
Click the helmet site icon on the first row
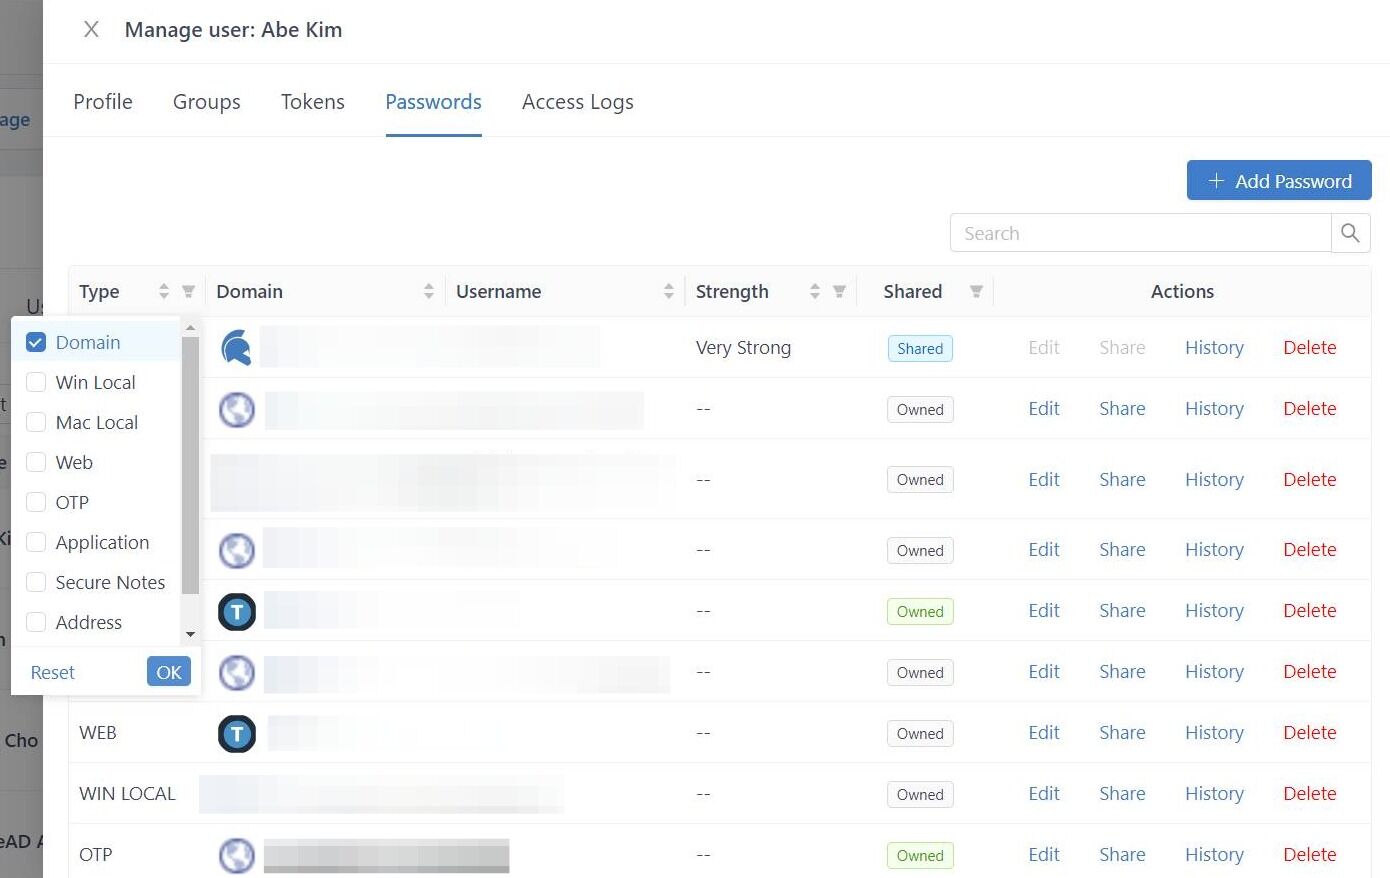pyautogui.click(x=236, y=347)
